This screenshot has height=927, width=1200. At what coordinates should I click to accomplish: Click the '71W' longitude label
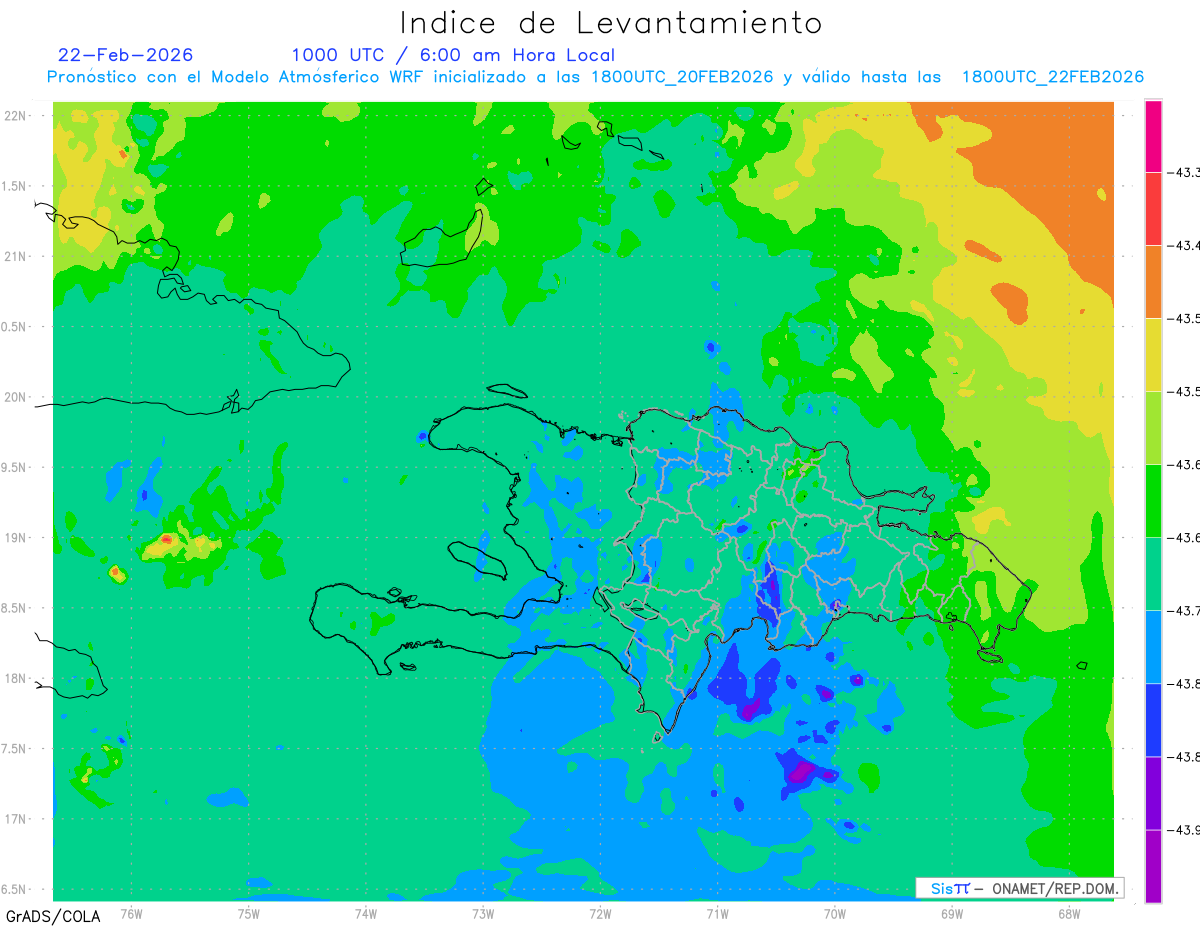point(718,913)
